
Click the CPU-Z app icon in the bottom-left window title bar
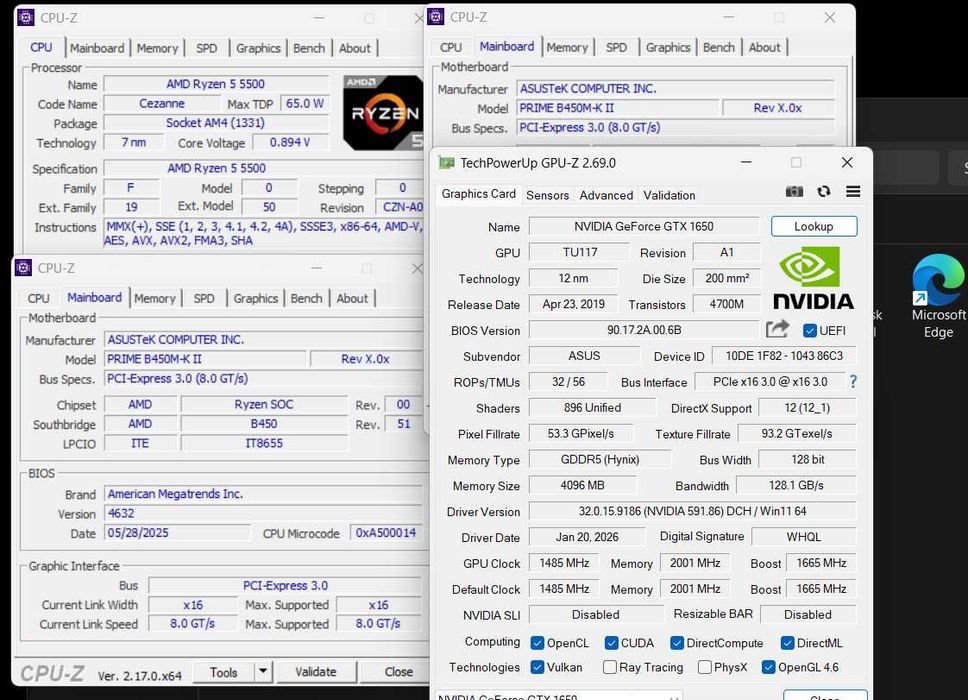tap(23, 268)
